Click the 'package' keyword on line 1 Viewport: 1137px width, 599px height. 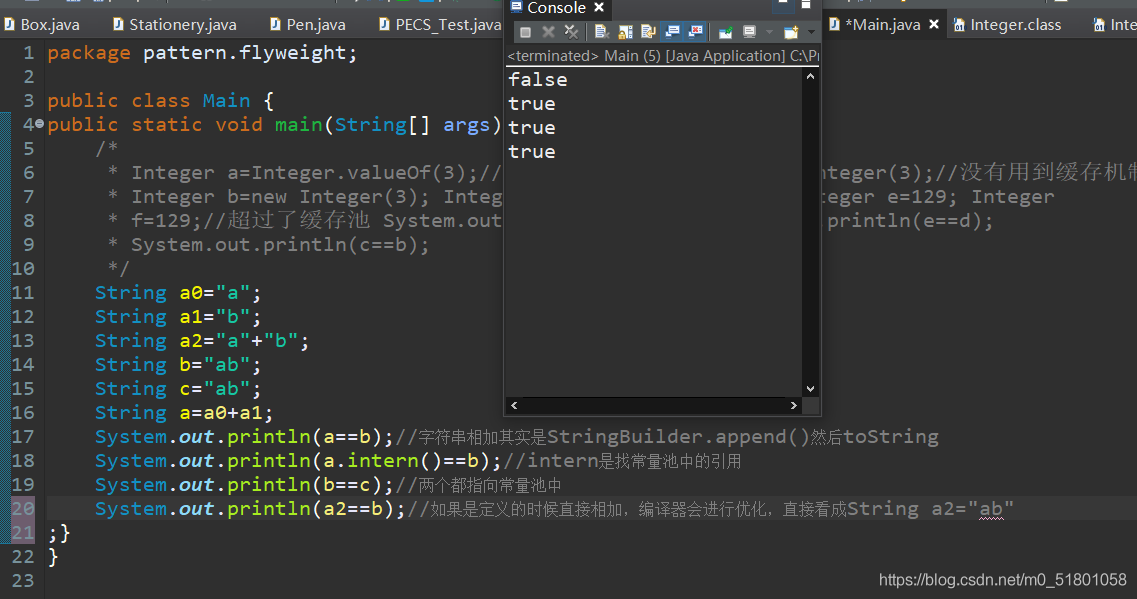coord(89,53)
